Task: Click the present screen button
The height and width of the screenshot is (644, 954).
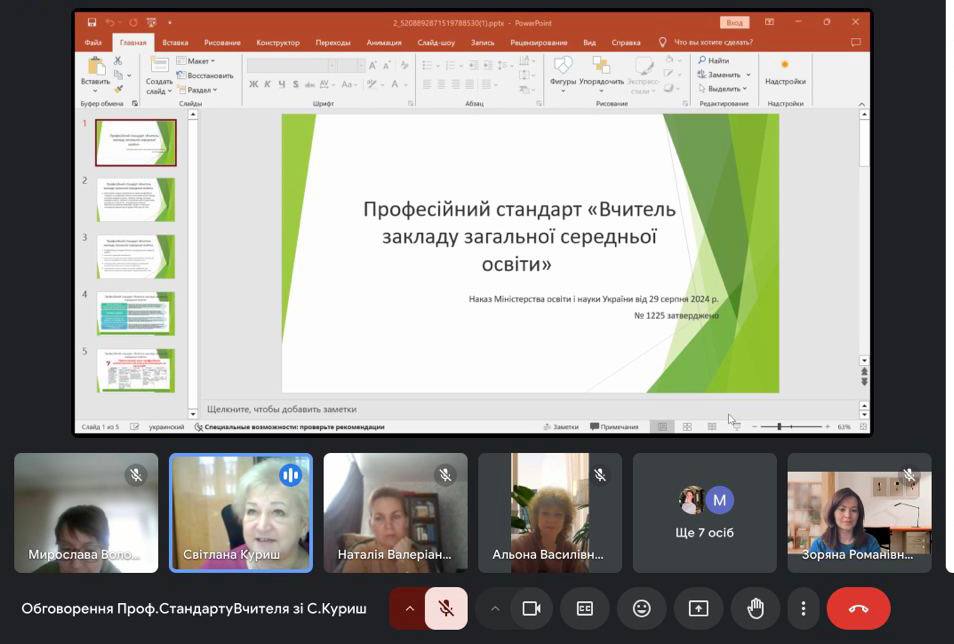Action: click(698, 608)
